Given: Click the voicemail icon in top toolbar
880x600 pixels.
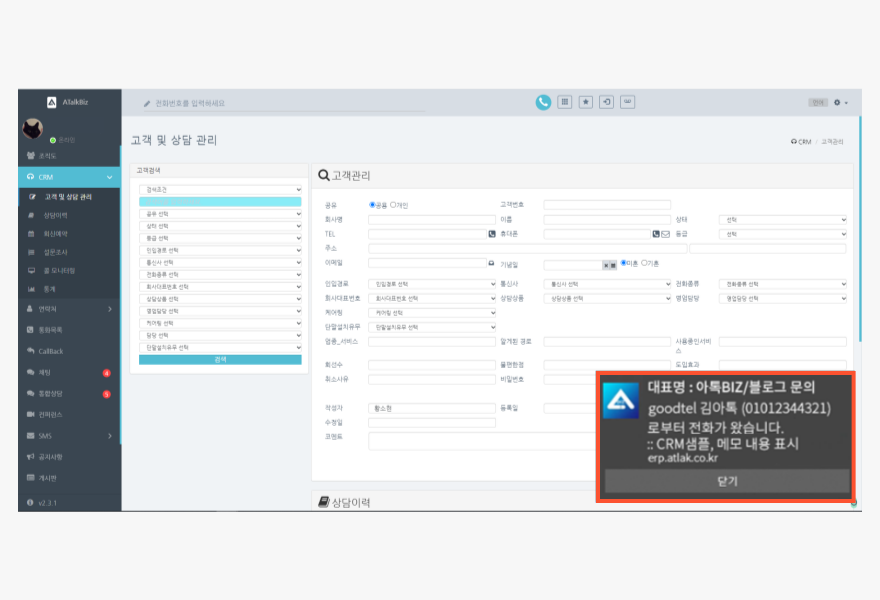Looking at the screenshot, I should click(628, 102).
